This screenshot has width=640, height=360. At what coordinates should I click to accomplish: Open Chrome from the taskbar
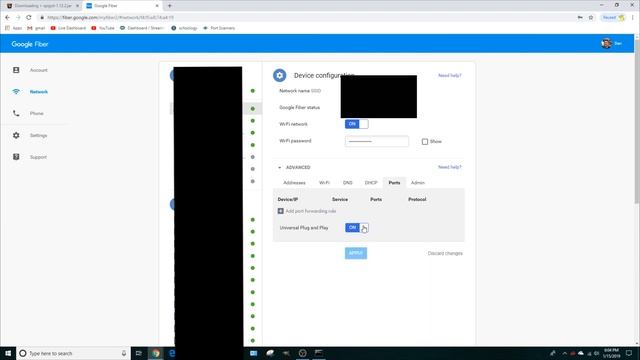(156, 353)
